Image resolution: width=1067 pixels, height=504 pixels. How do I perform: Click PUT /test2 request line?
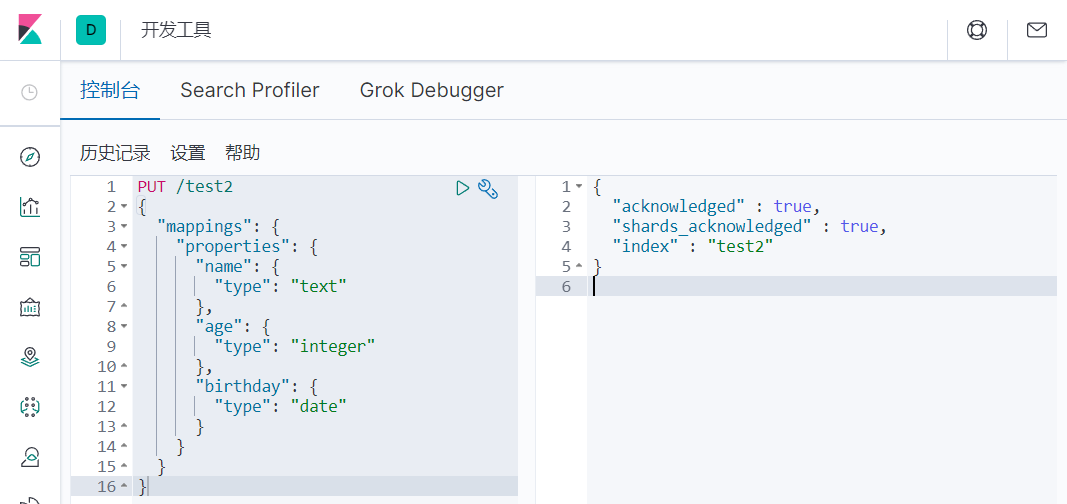point(185,186)
